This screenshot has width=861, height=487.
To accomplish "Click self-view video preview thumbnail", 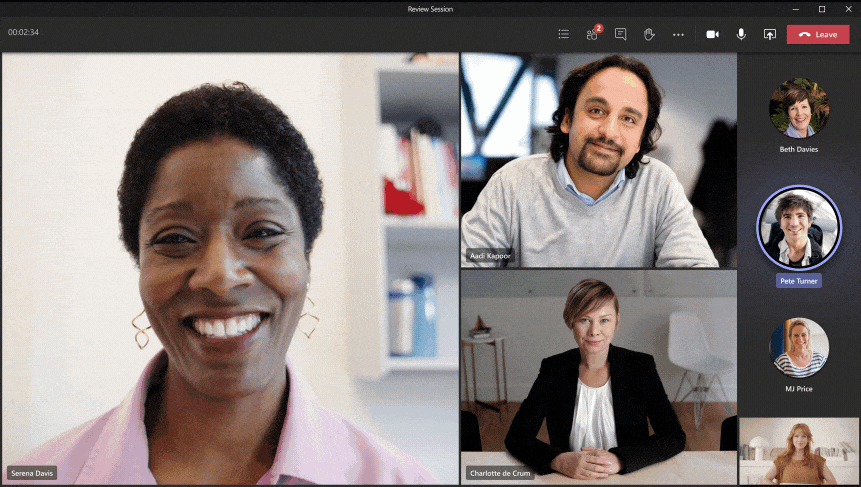I will tap(798, 451).
